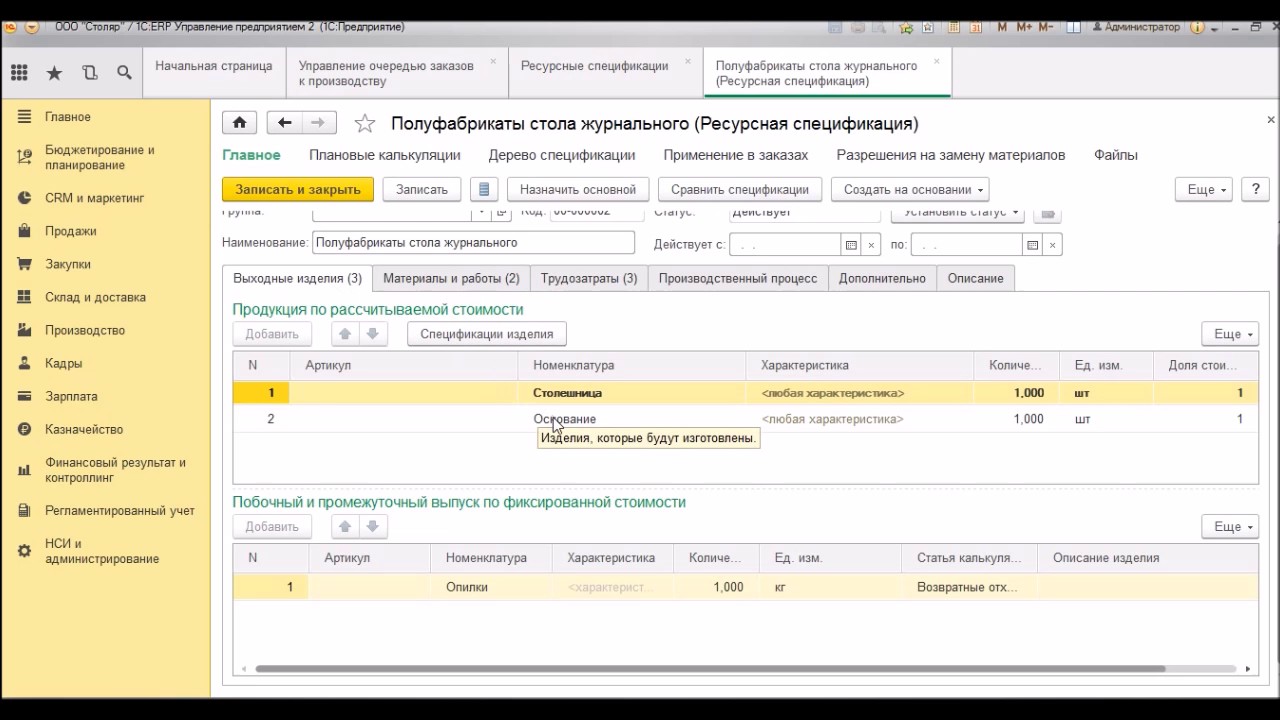Click the bottom horizontal scrollbar
The width and height of the screenshot is (1280, 720).
tap(710, 668)
